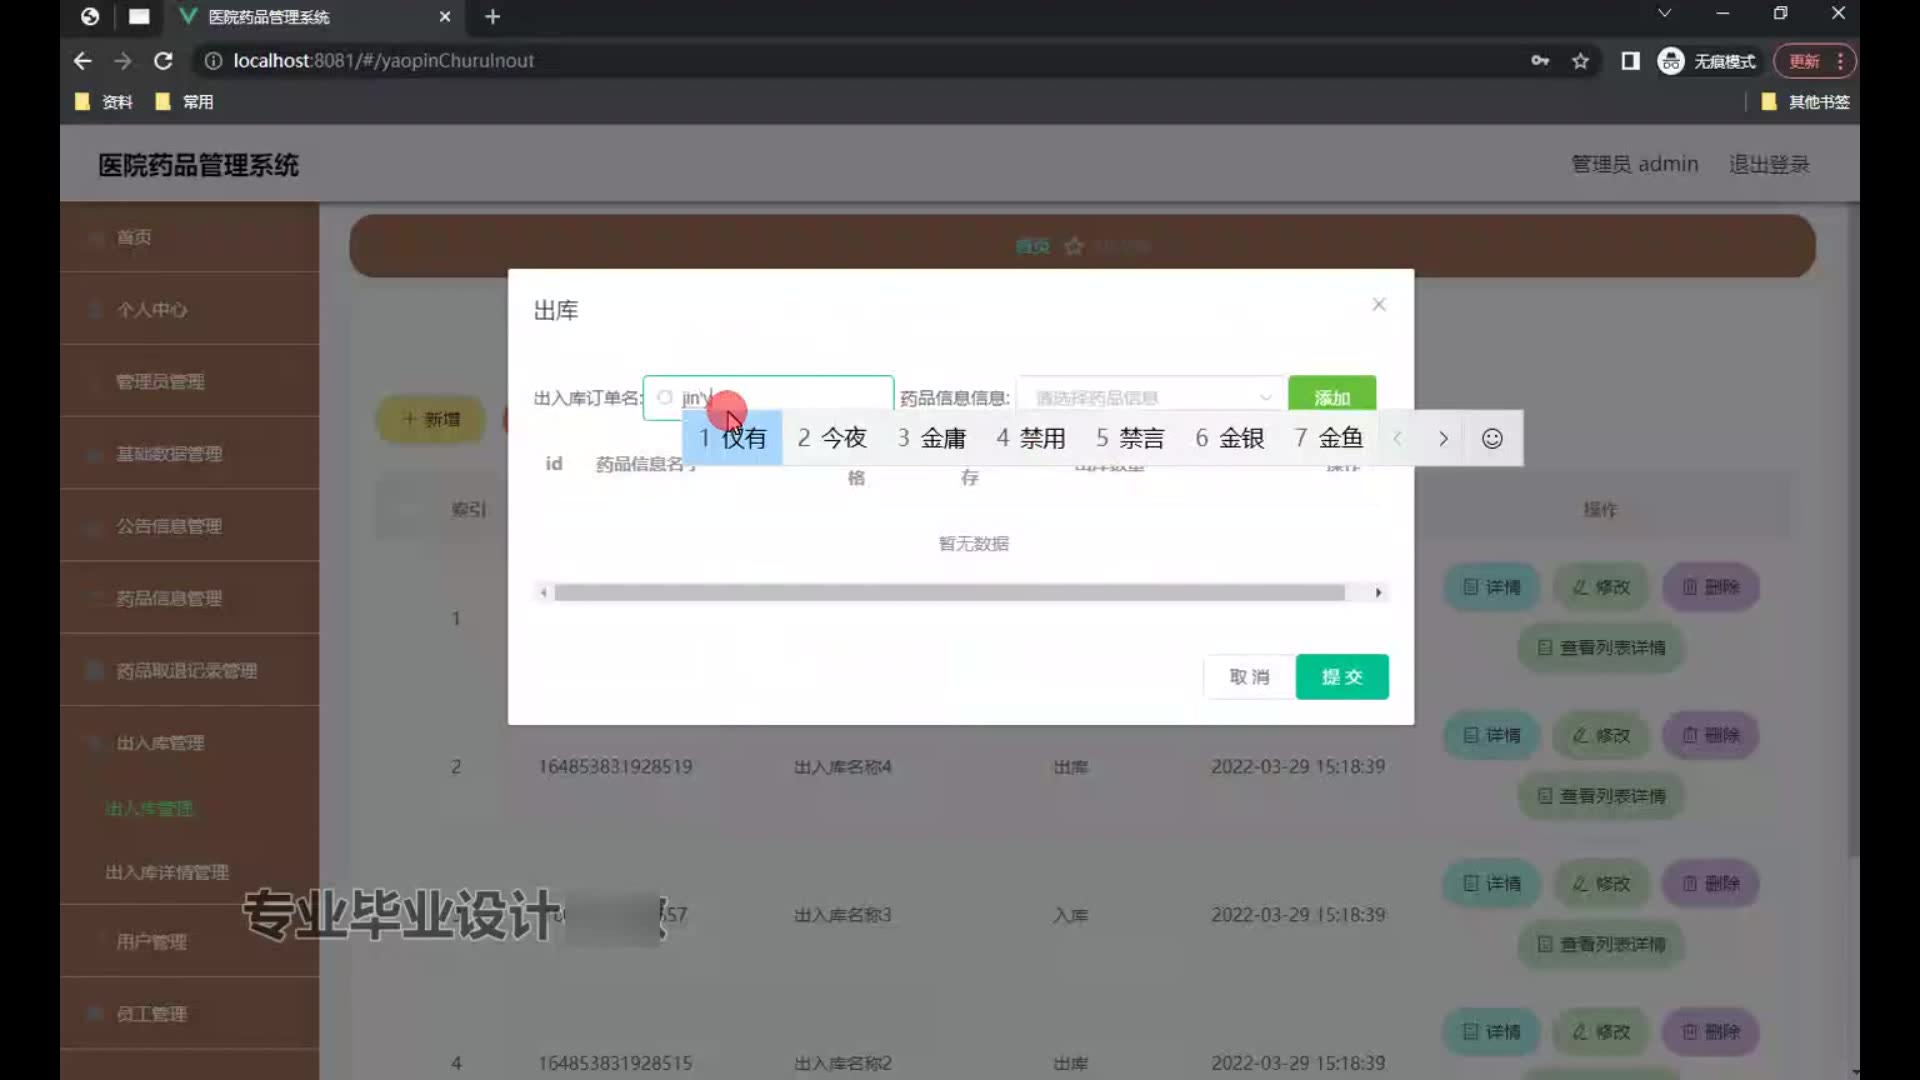Toggle the browser side panel icon
This screenshot has width=1920, height=1080.
[x=1630, y=61]
